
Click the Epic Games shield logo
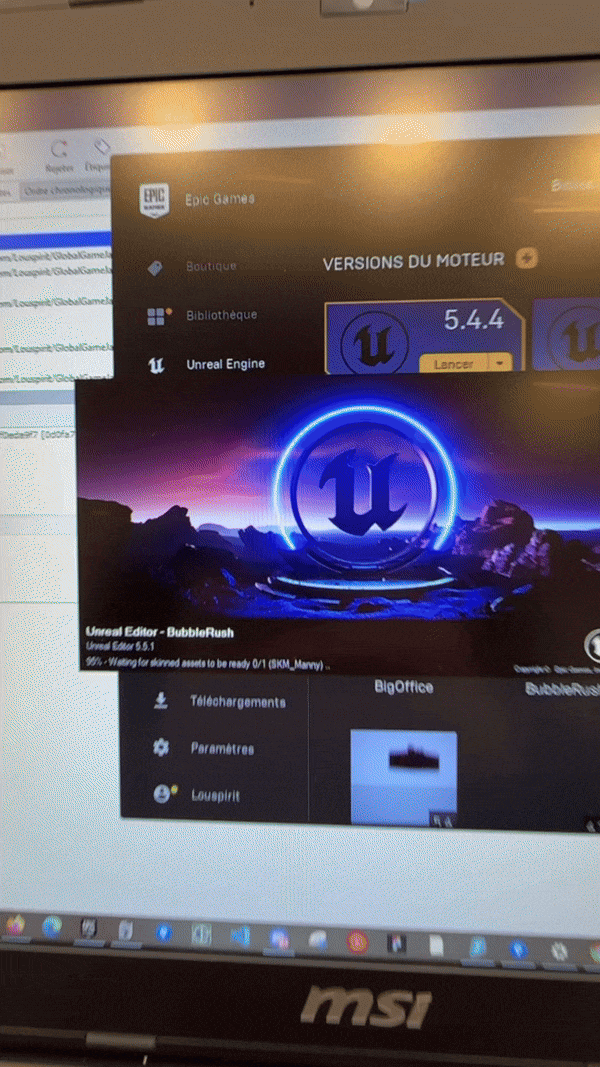(x=154, y=200)
